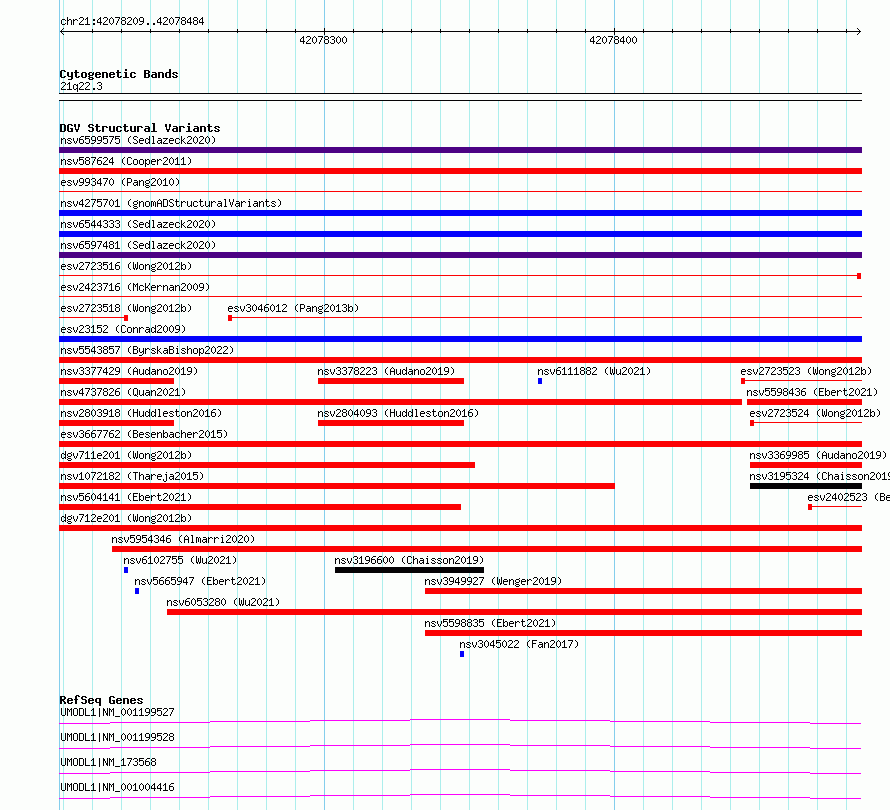This screenshot has height=810, width=890.
Task: Click blue marker under nsv3045022
Action: point(462,654)
